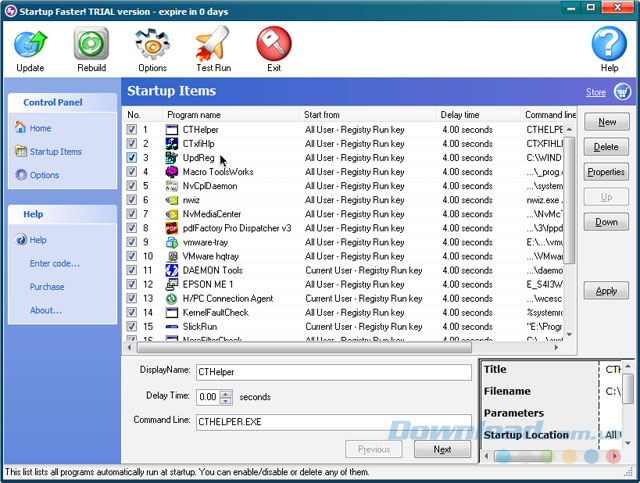Click the Update toolbar icon
Screen dimensions: 640x483
30,44
